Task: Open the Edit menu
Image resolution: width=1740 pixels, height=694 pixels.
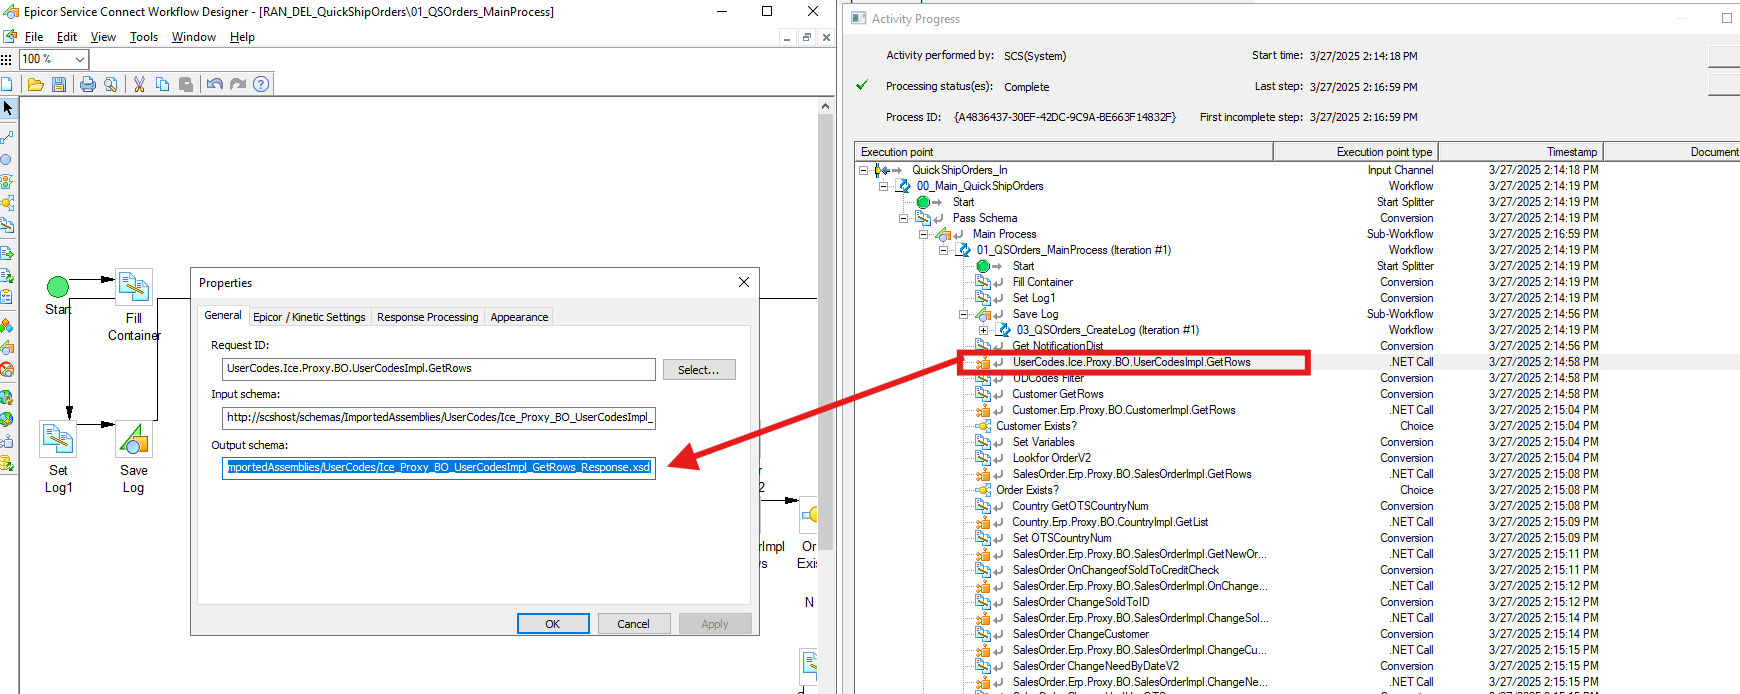Action: click(67, 37)
